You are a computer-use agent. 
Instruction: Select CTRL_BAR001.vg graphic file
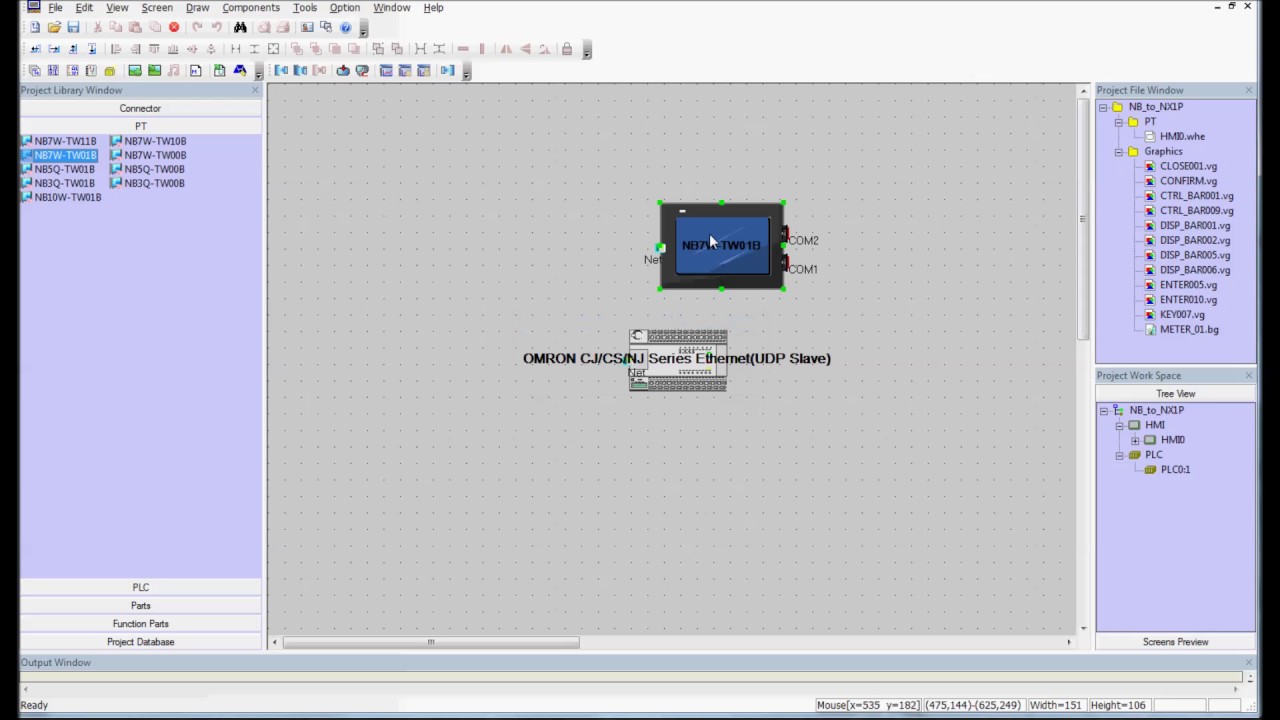tap(1190, 196)
